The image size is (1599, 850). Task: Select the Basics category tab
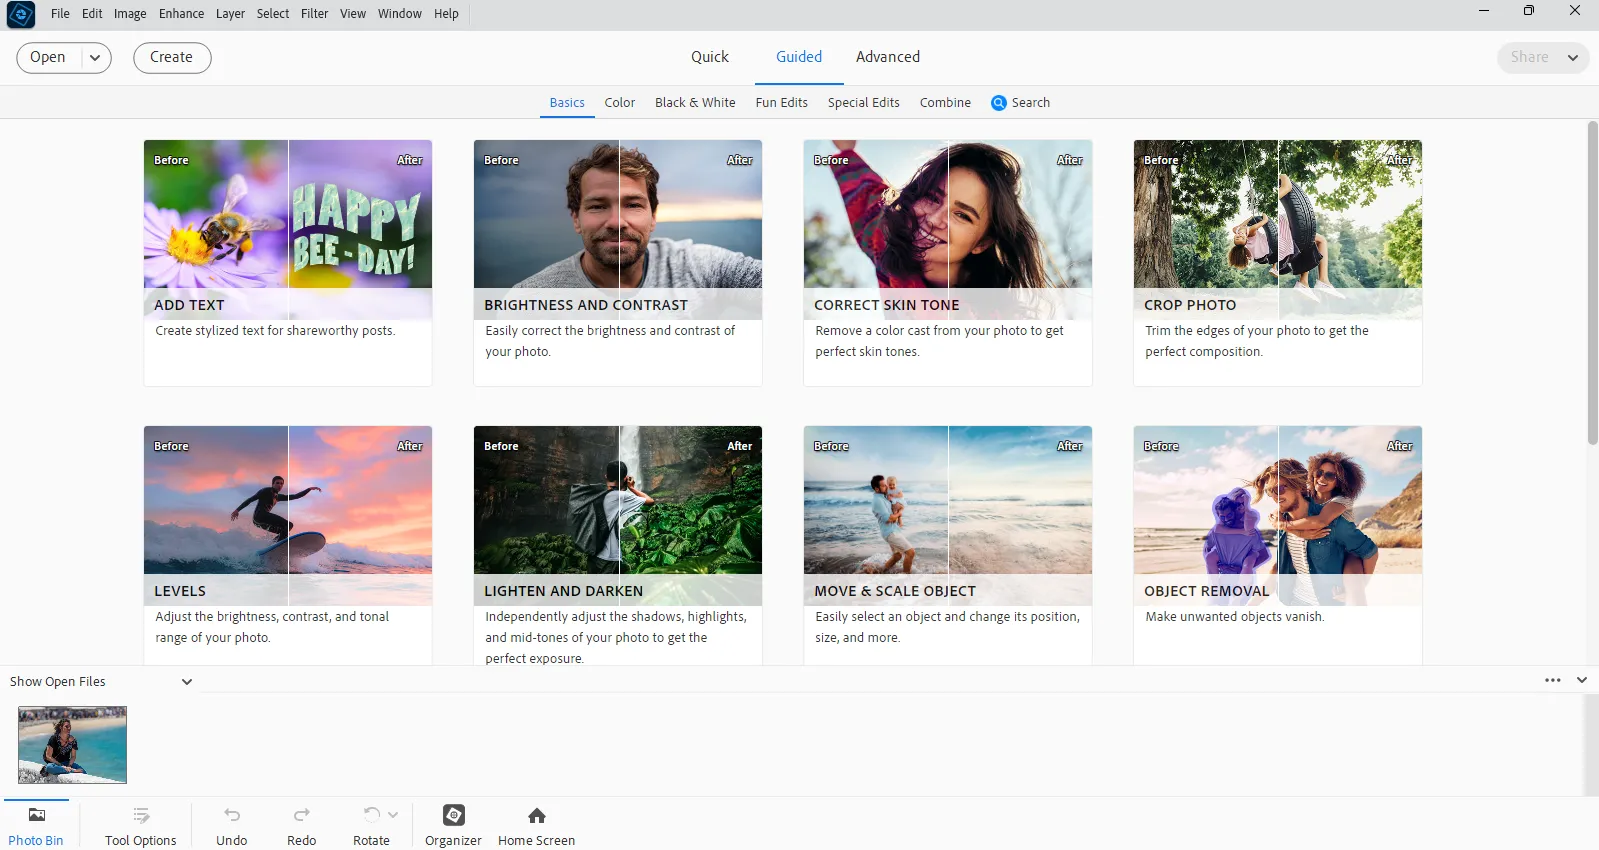pos(567,103)
